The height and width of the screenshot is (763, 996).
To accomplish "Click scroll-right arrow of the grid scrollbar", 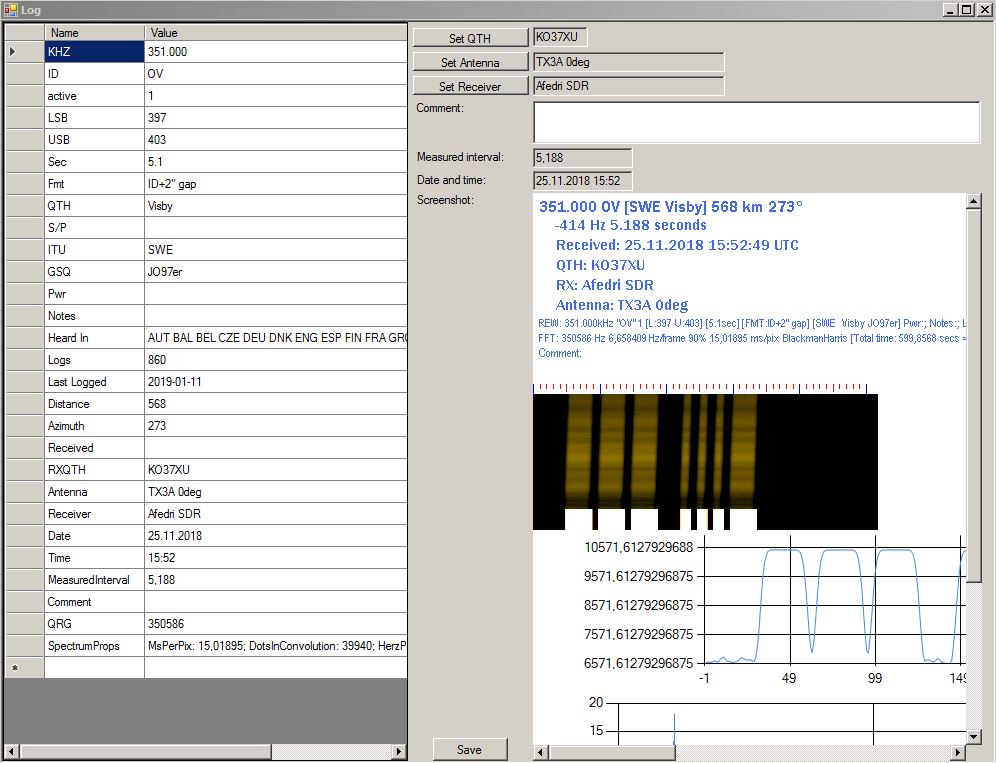I will [399, 751].
